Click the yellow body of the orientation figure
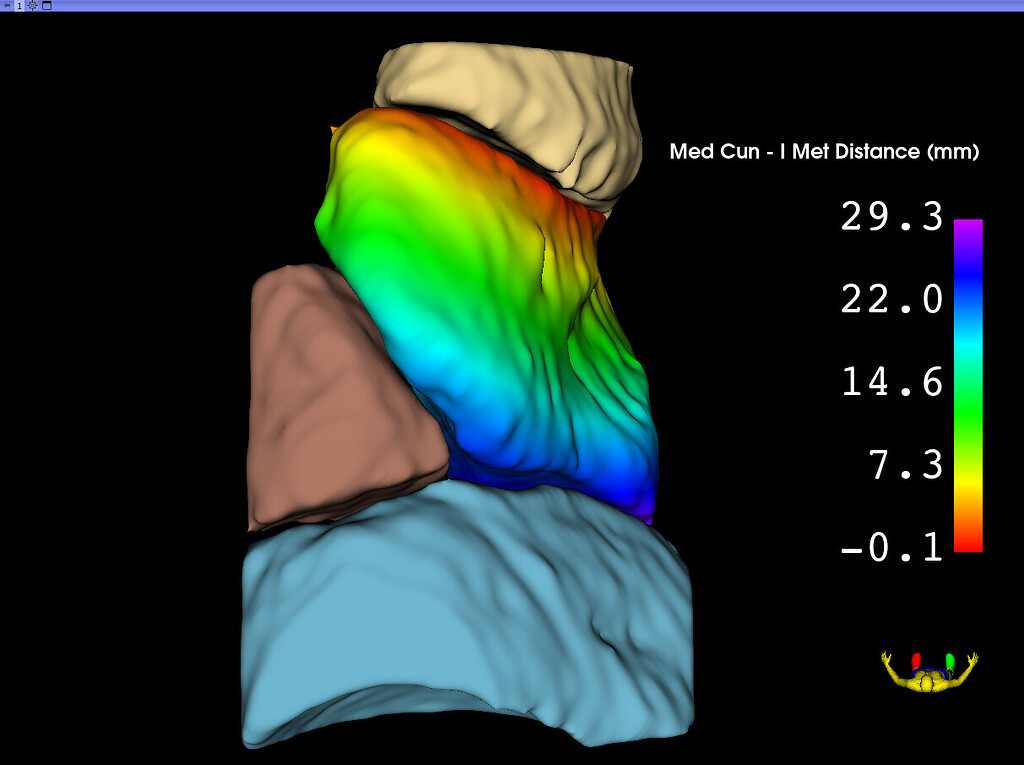This screenshot has width=1024, height=765. (x=926, y=684)
